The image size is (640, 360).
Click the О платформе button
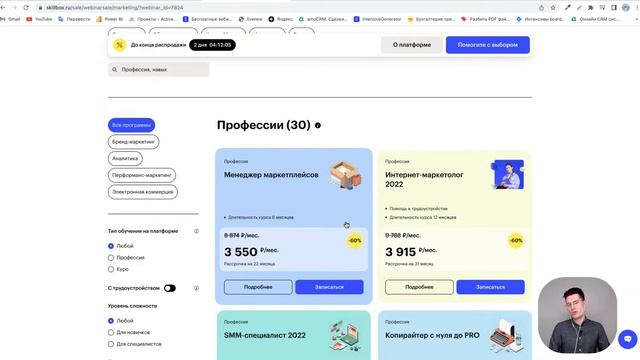tap(412, 45)
